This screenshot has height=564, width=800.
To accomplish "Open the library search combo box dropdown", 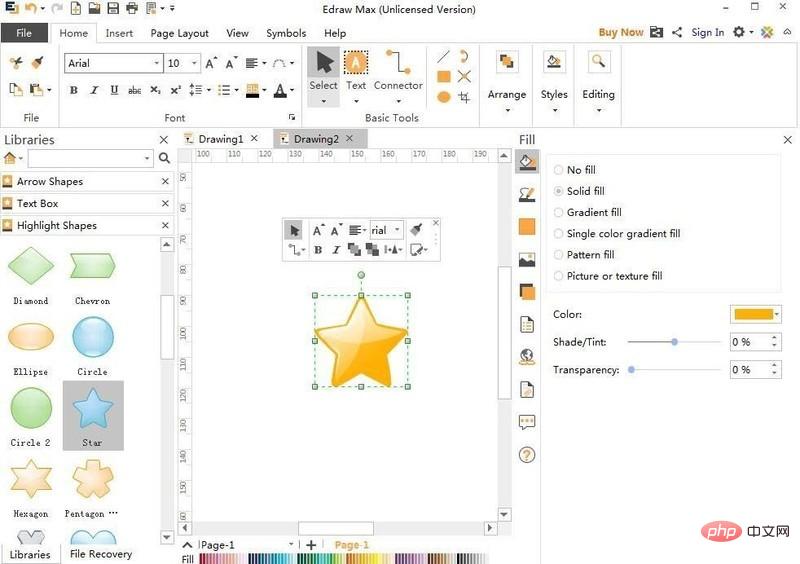I will [x=147, y=158].
